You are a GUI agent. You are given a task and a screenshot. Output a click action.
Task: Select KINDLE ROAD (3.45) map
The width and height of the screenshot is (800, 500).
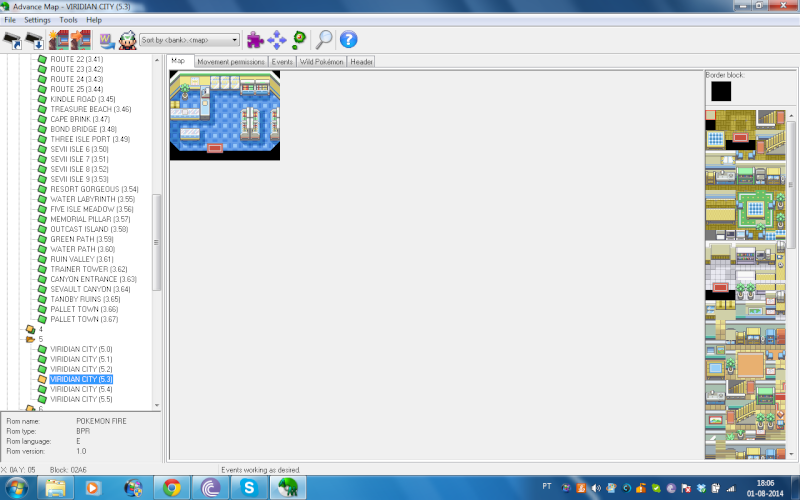click(83, 99)
